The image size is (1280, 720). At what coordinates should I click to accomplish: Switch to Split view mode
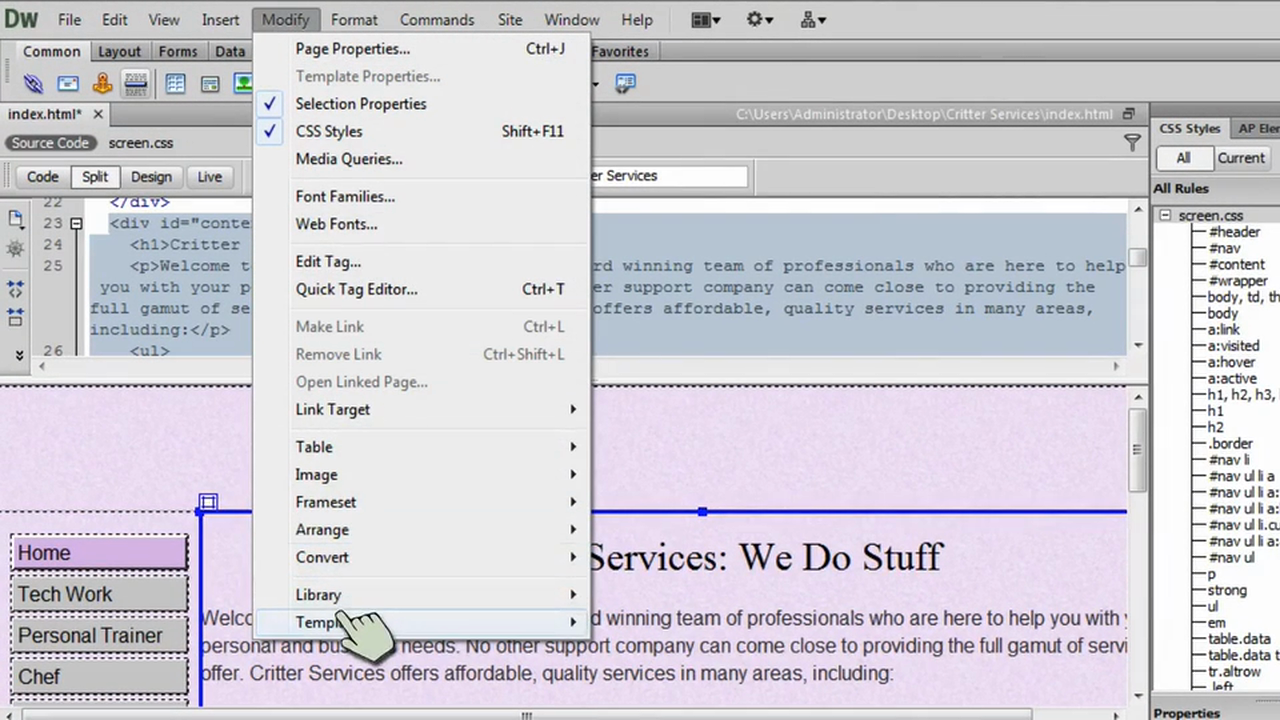pos(95,177)
